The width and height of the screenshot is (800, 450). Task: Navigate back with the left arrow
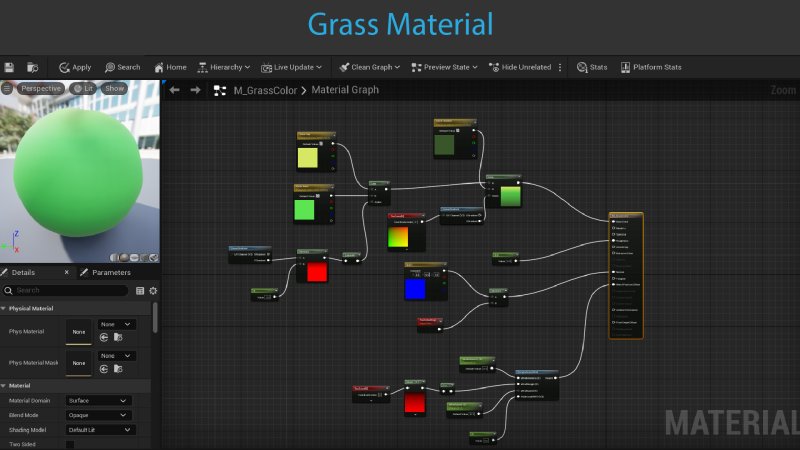174,90
